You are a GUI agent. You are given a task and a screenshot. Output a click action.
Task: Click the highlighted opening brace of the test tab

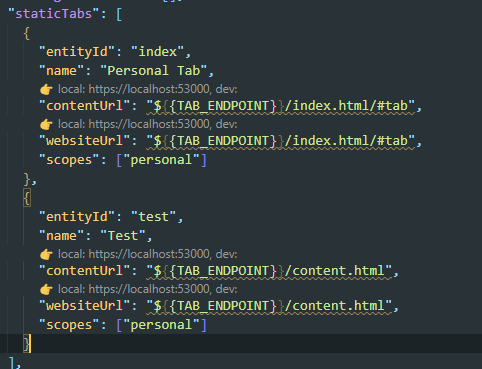[x=27, y=198]
